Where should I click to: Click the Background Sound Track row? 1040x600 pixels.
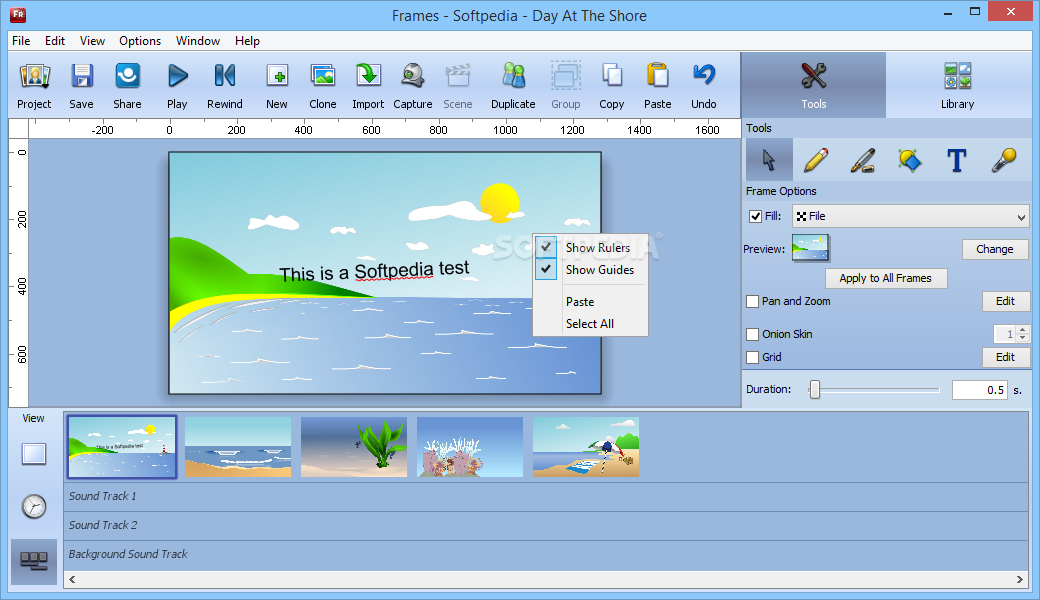pyautogui.click(x=546, y=555)
